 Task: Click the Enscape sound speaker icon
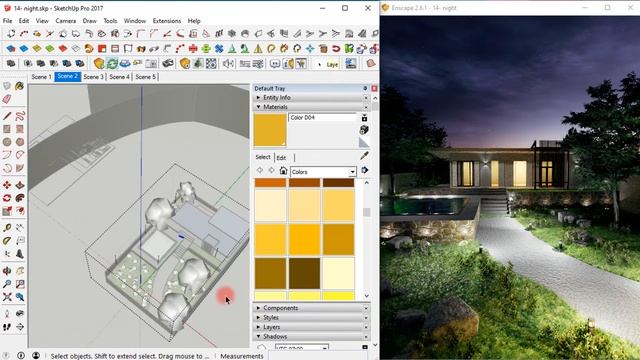tap(228, 63)
